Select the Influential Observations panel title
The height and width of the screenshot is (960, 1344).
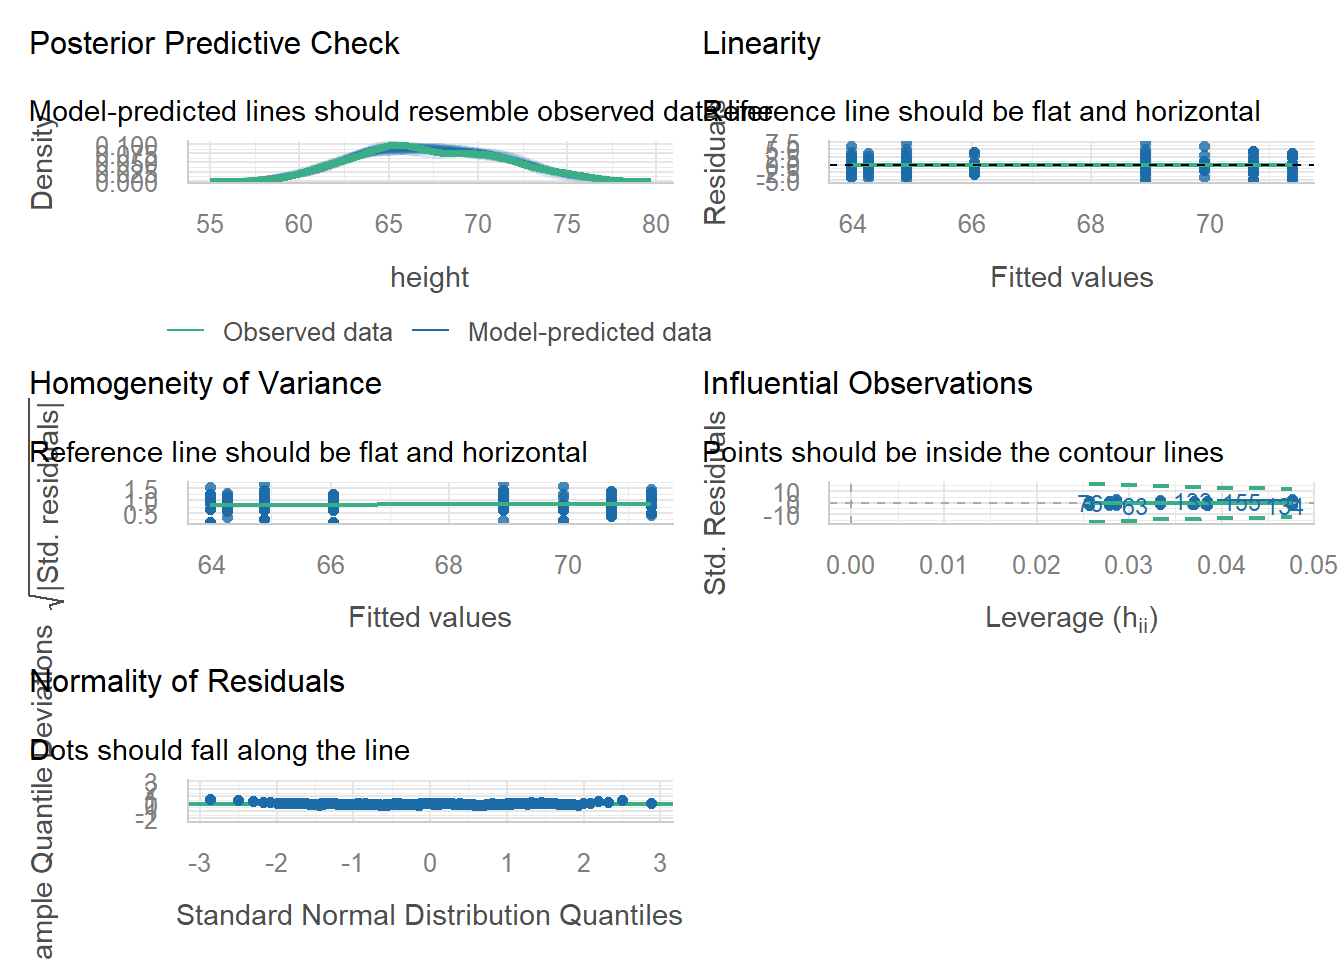point(867,384)
